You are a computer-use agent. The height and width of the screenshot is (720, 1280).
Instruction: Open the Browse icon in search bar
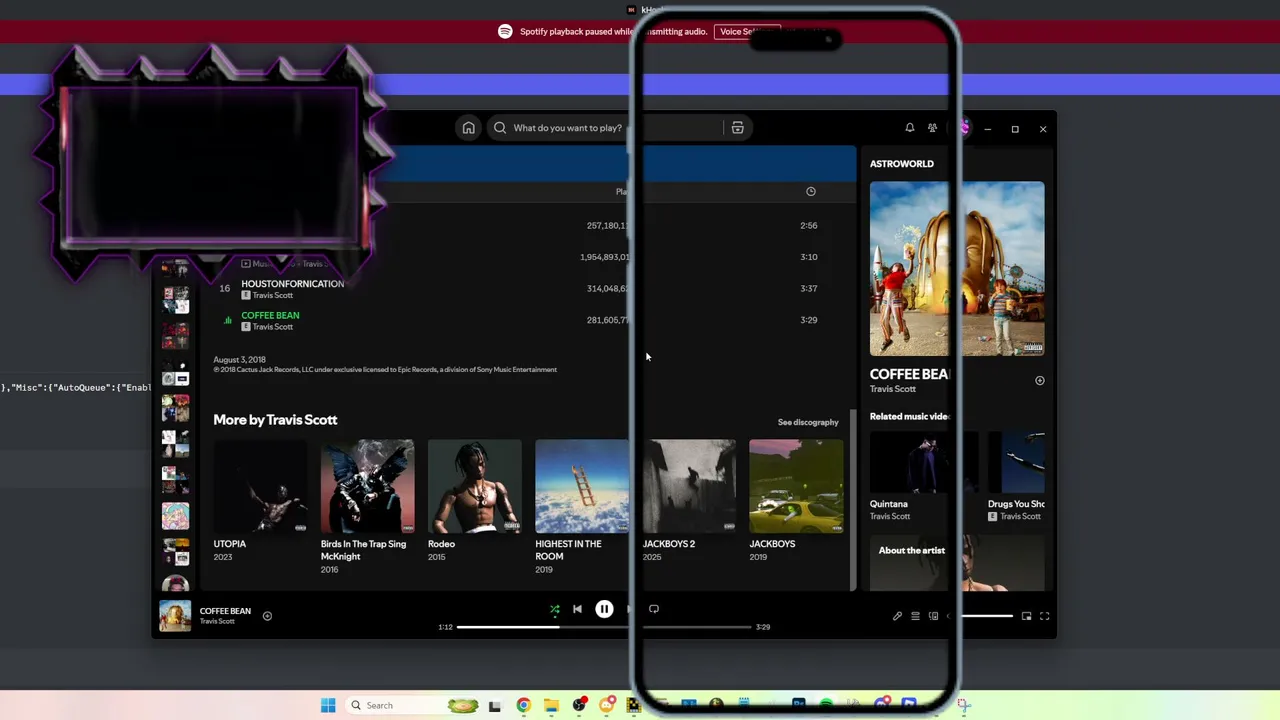coord(737,128)
